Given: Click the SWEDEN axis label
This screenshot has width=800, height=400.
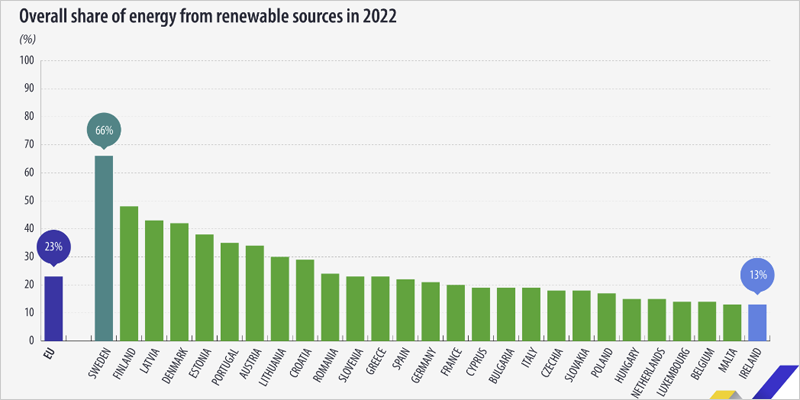Looking at the screenshot, I should [98, 365].
